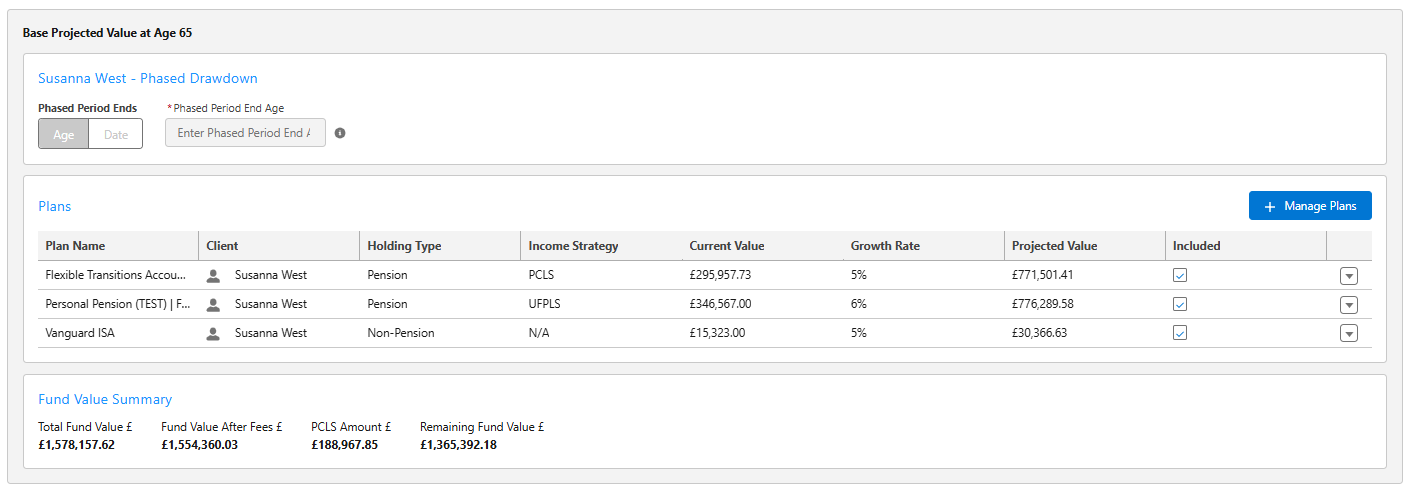The height and width of the screenshot is (492, 1411).
Task: Open row actions dropdown for Flexible Transitions Account
Action: point(1348,276)
